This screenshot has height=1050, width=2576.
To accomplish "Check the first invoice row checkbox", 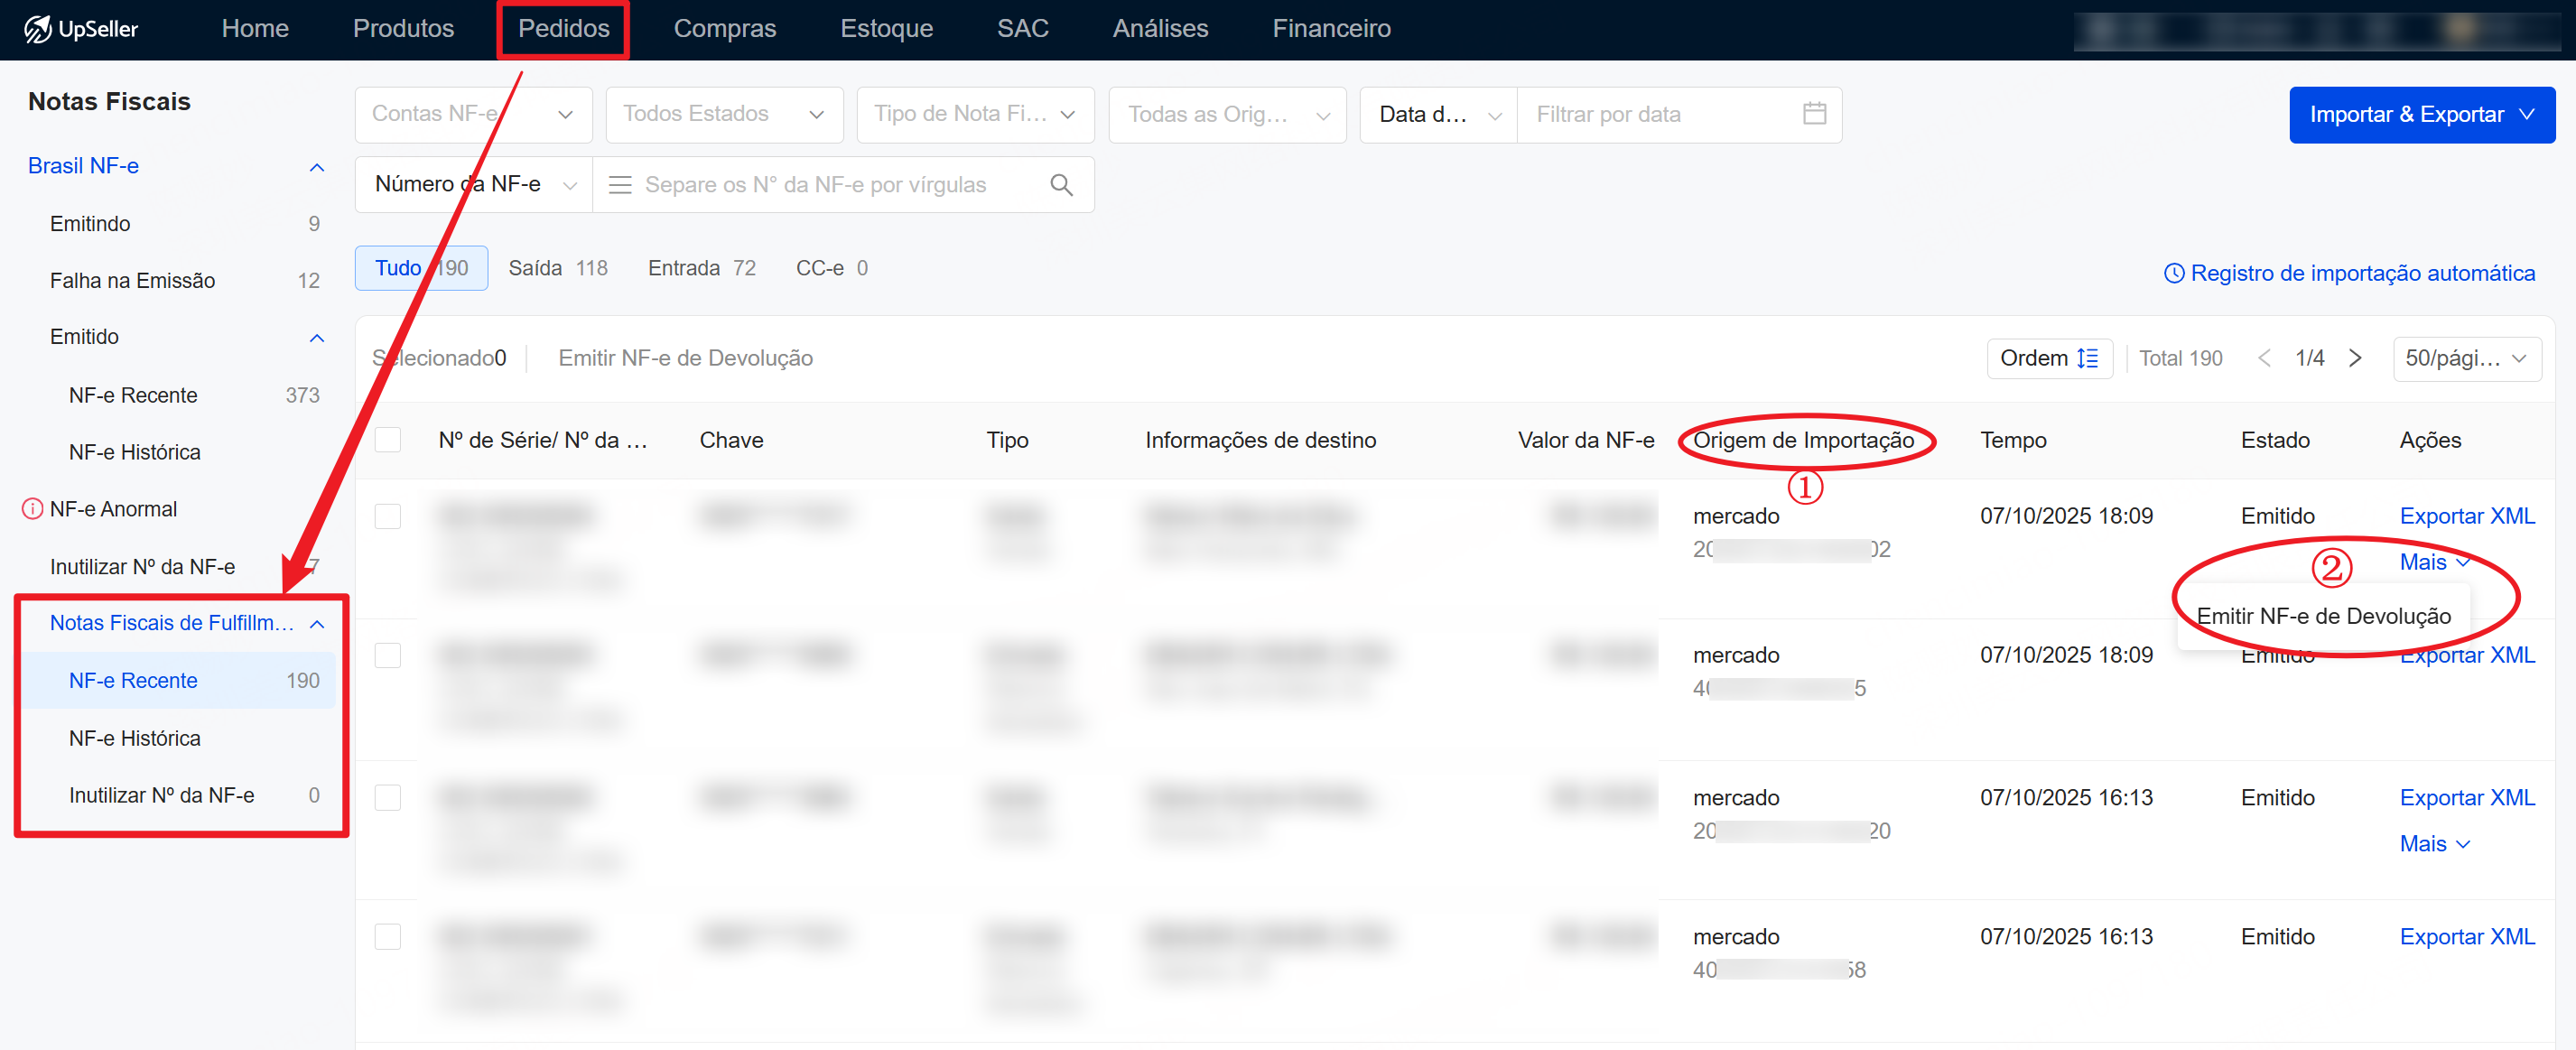I will [388, 516].
